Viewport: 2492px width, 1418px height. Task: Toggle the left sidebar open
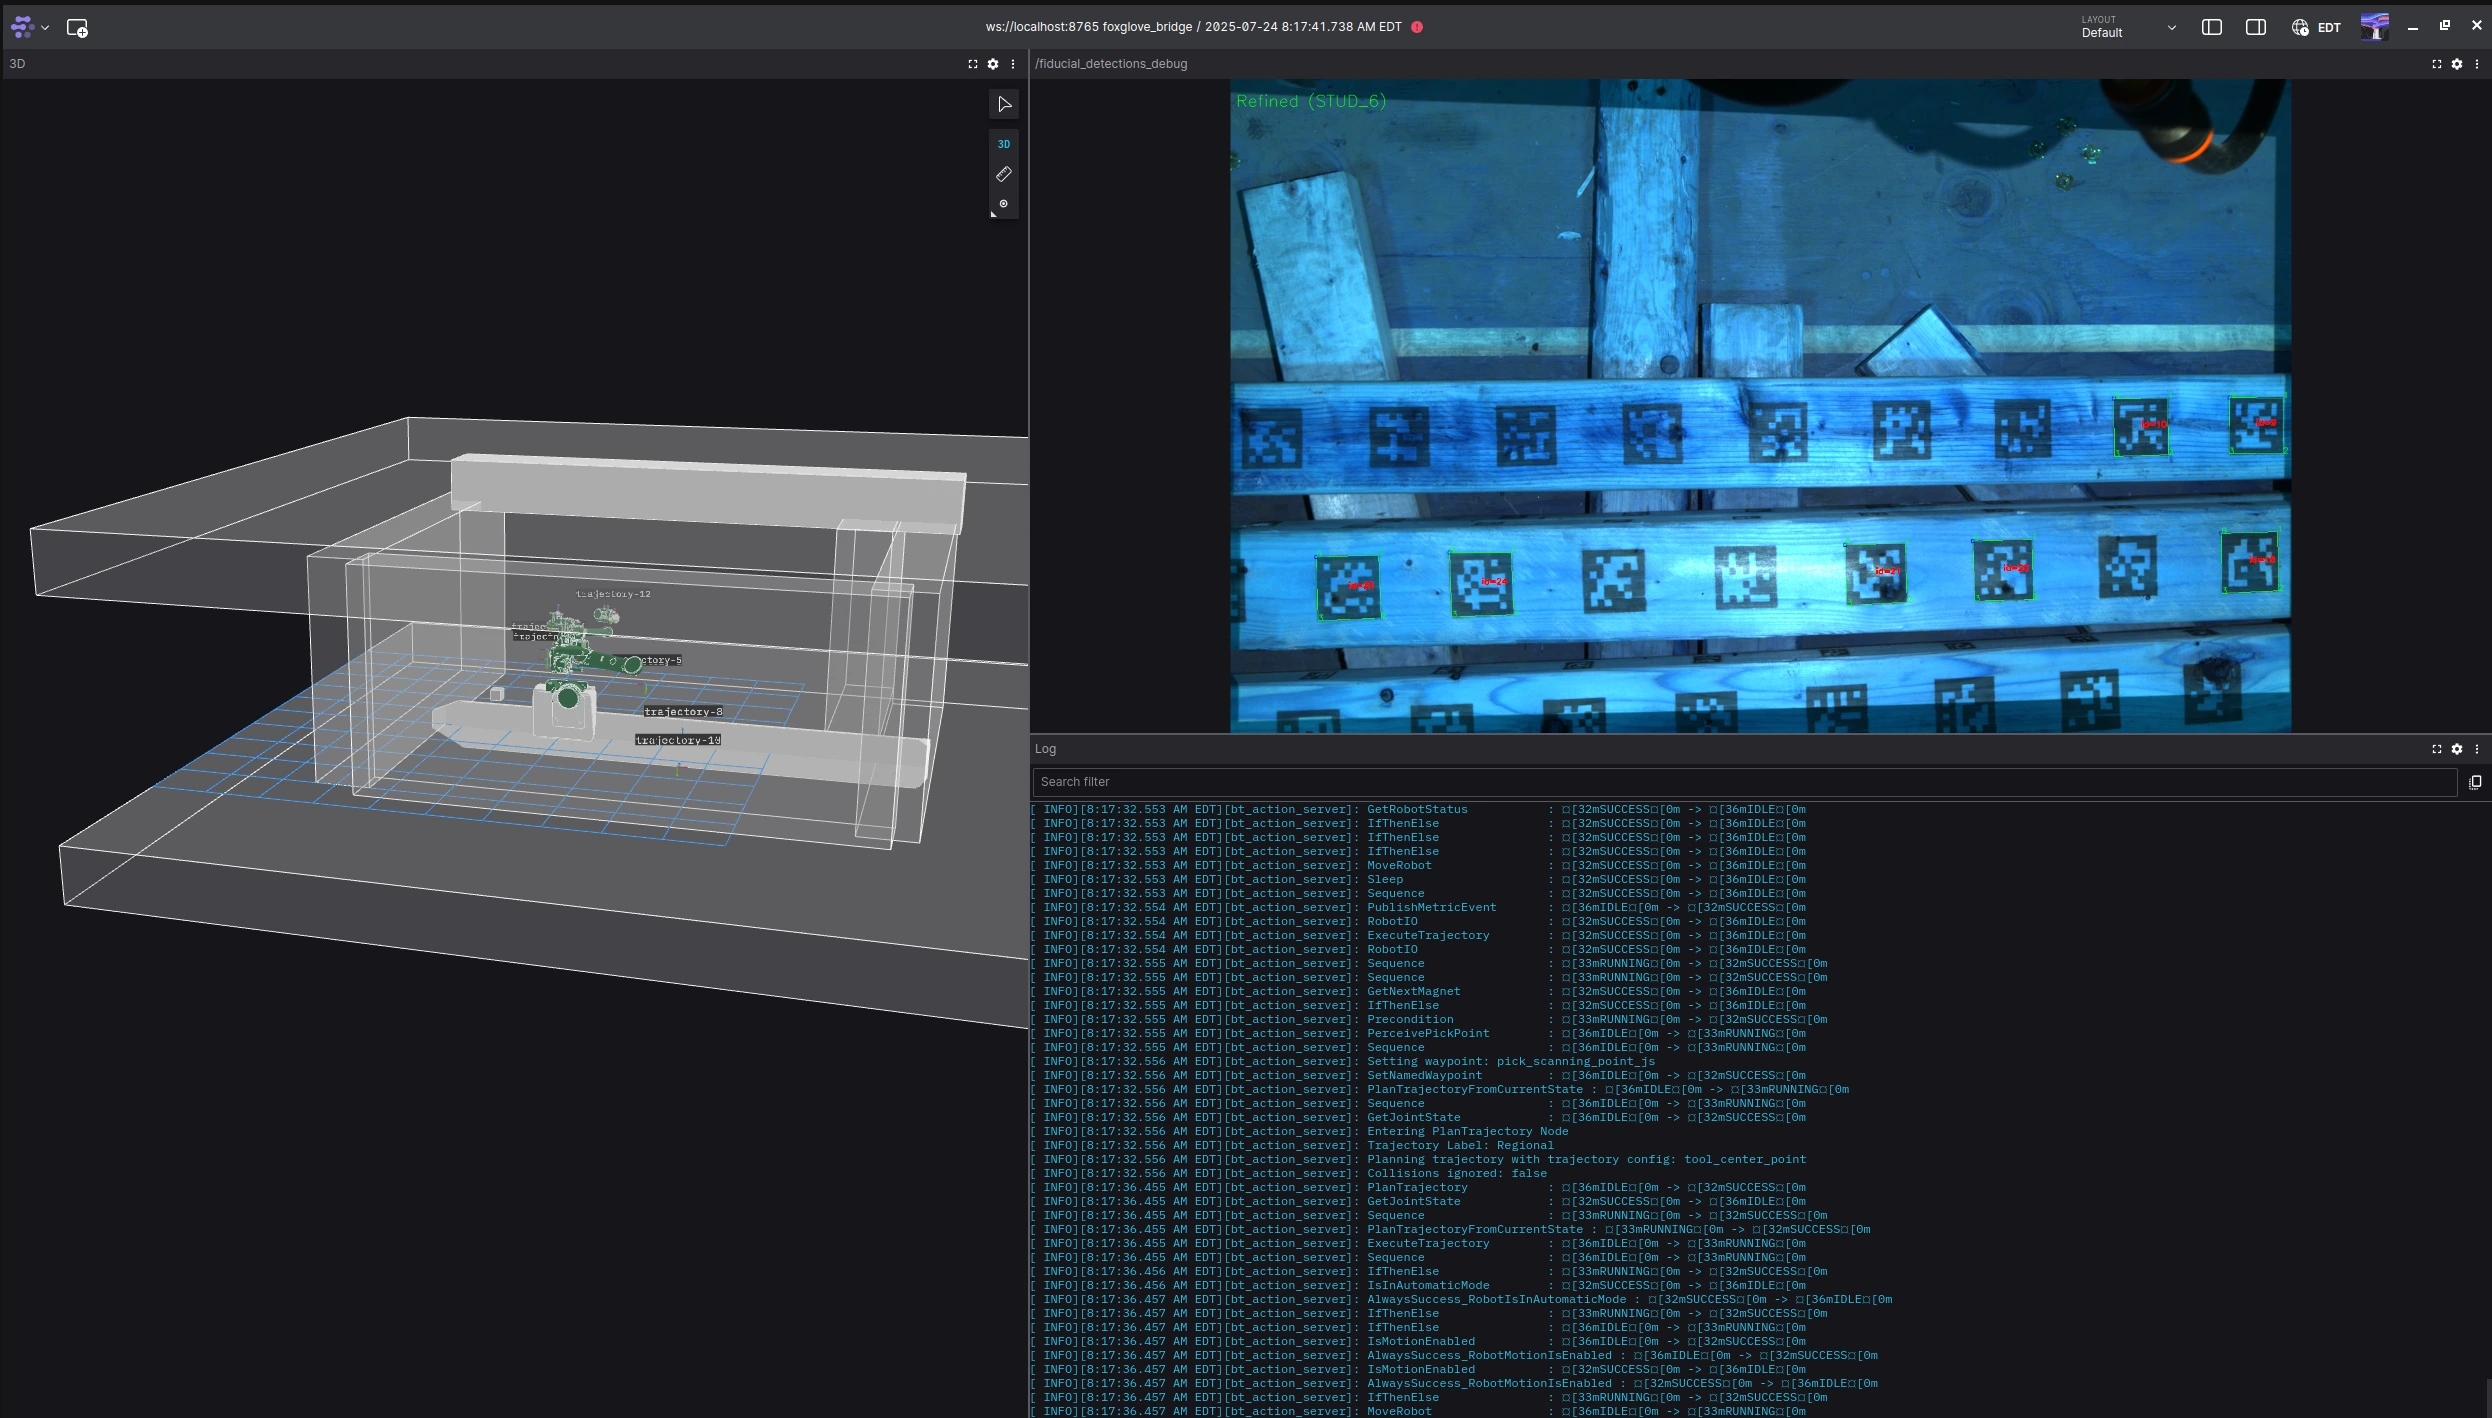2211,27
